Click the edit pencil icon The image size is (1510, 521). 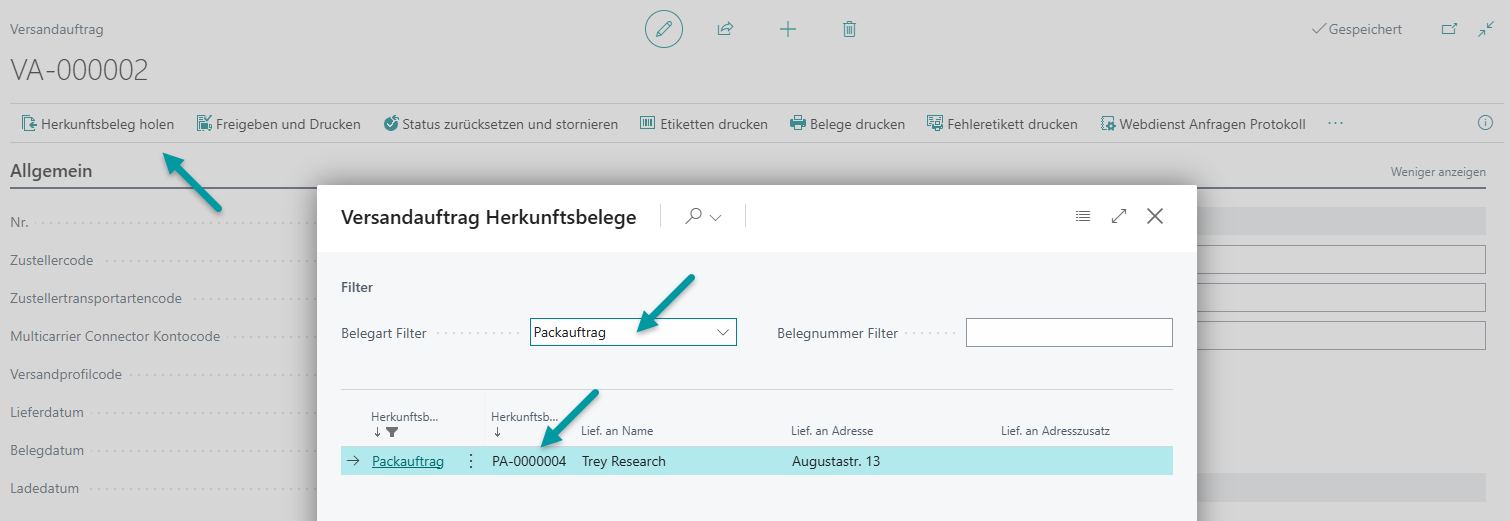pos(664,29)
